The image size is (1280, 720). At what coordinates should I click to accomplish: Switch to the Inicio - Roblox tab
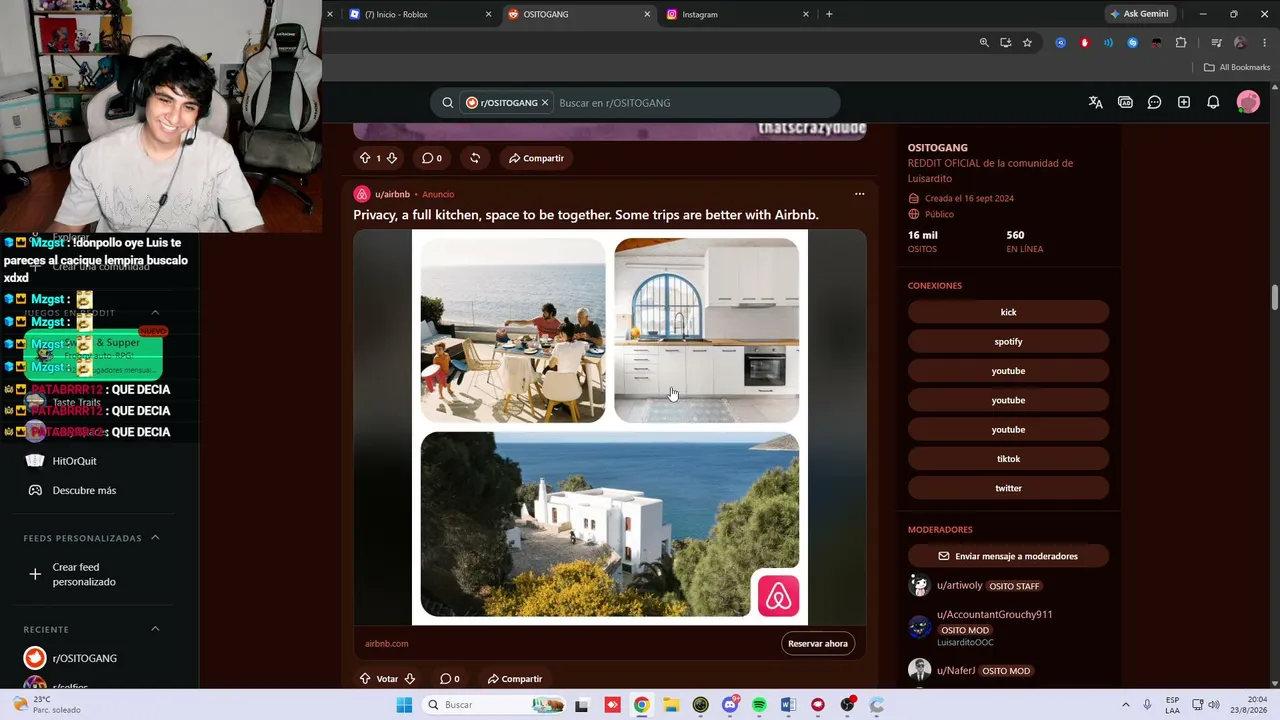[420, 14]
